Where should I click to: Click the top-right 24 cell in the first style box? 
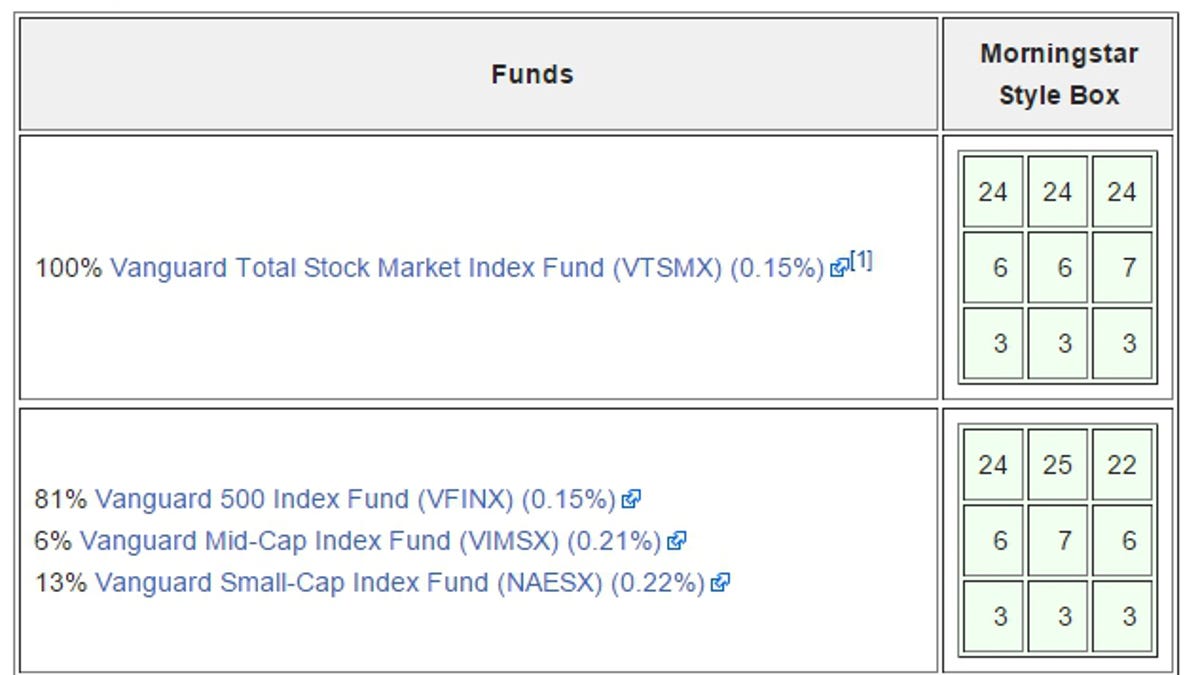pyautogui.click(x=1122, y=191)
